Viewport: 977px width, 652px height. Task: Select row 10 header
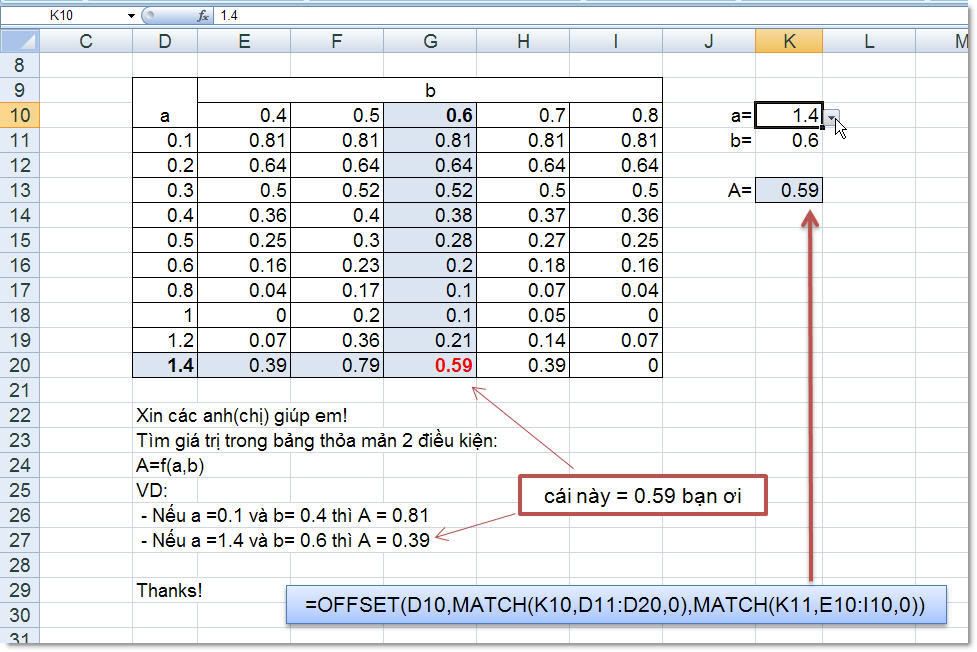(20, 115)
